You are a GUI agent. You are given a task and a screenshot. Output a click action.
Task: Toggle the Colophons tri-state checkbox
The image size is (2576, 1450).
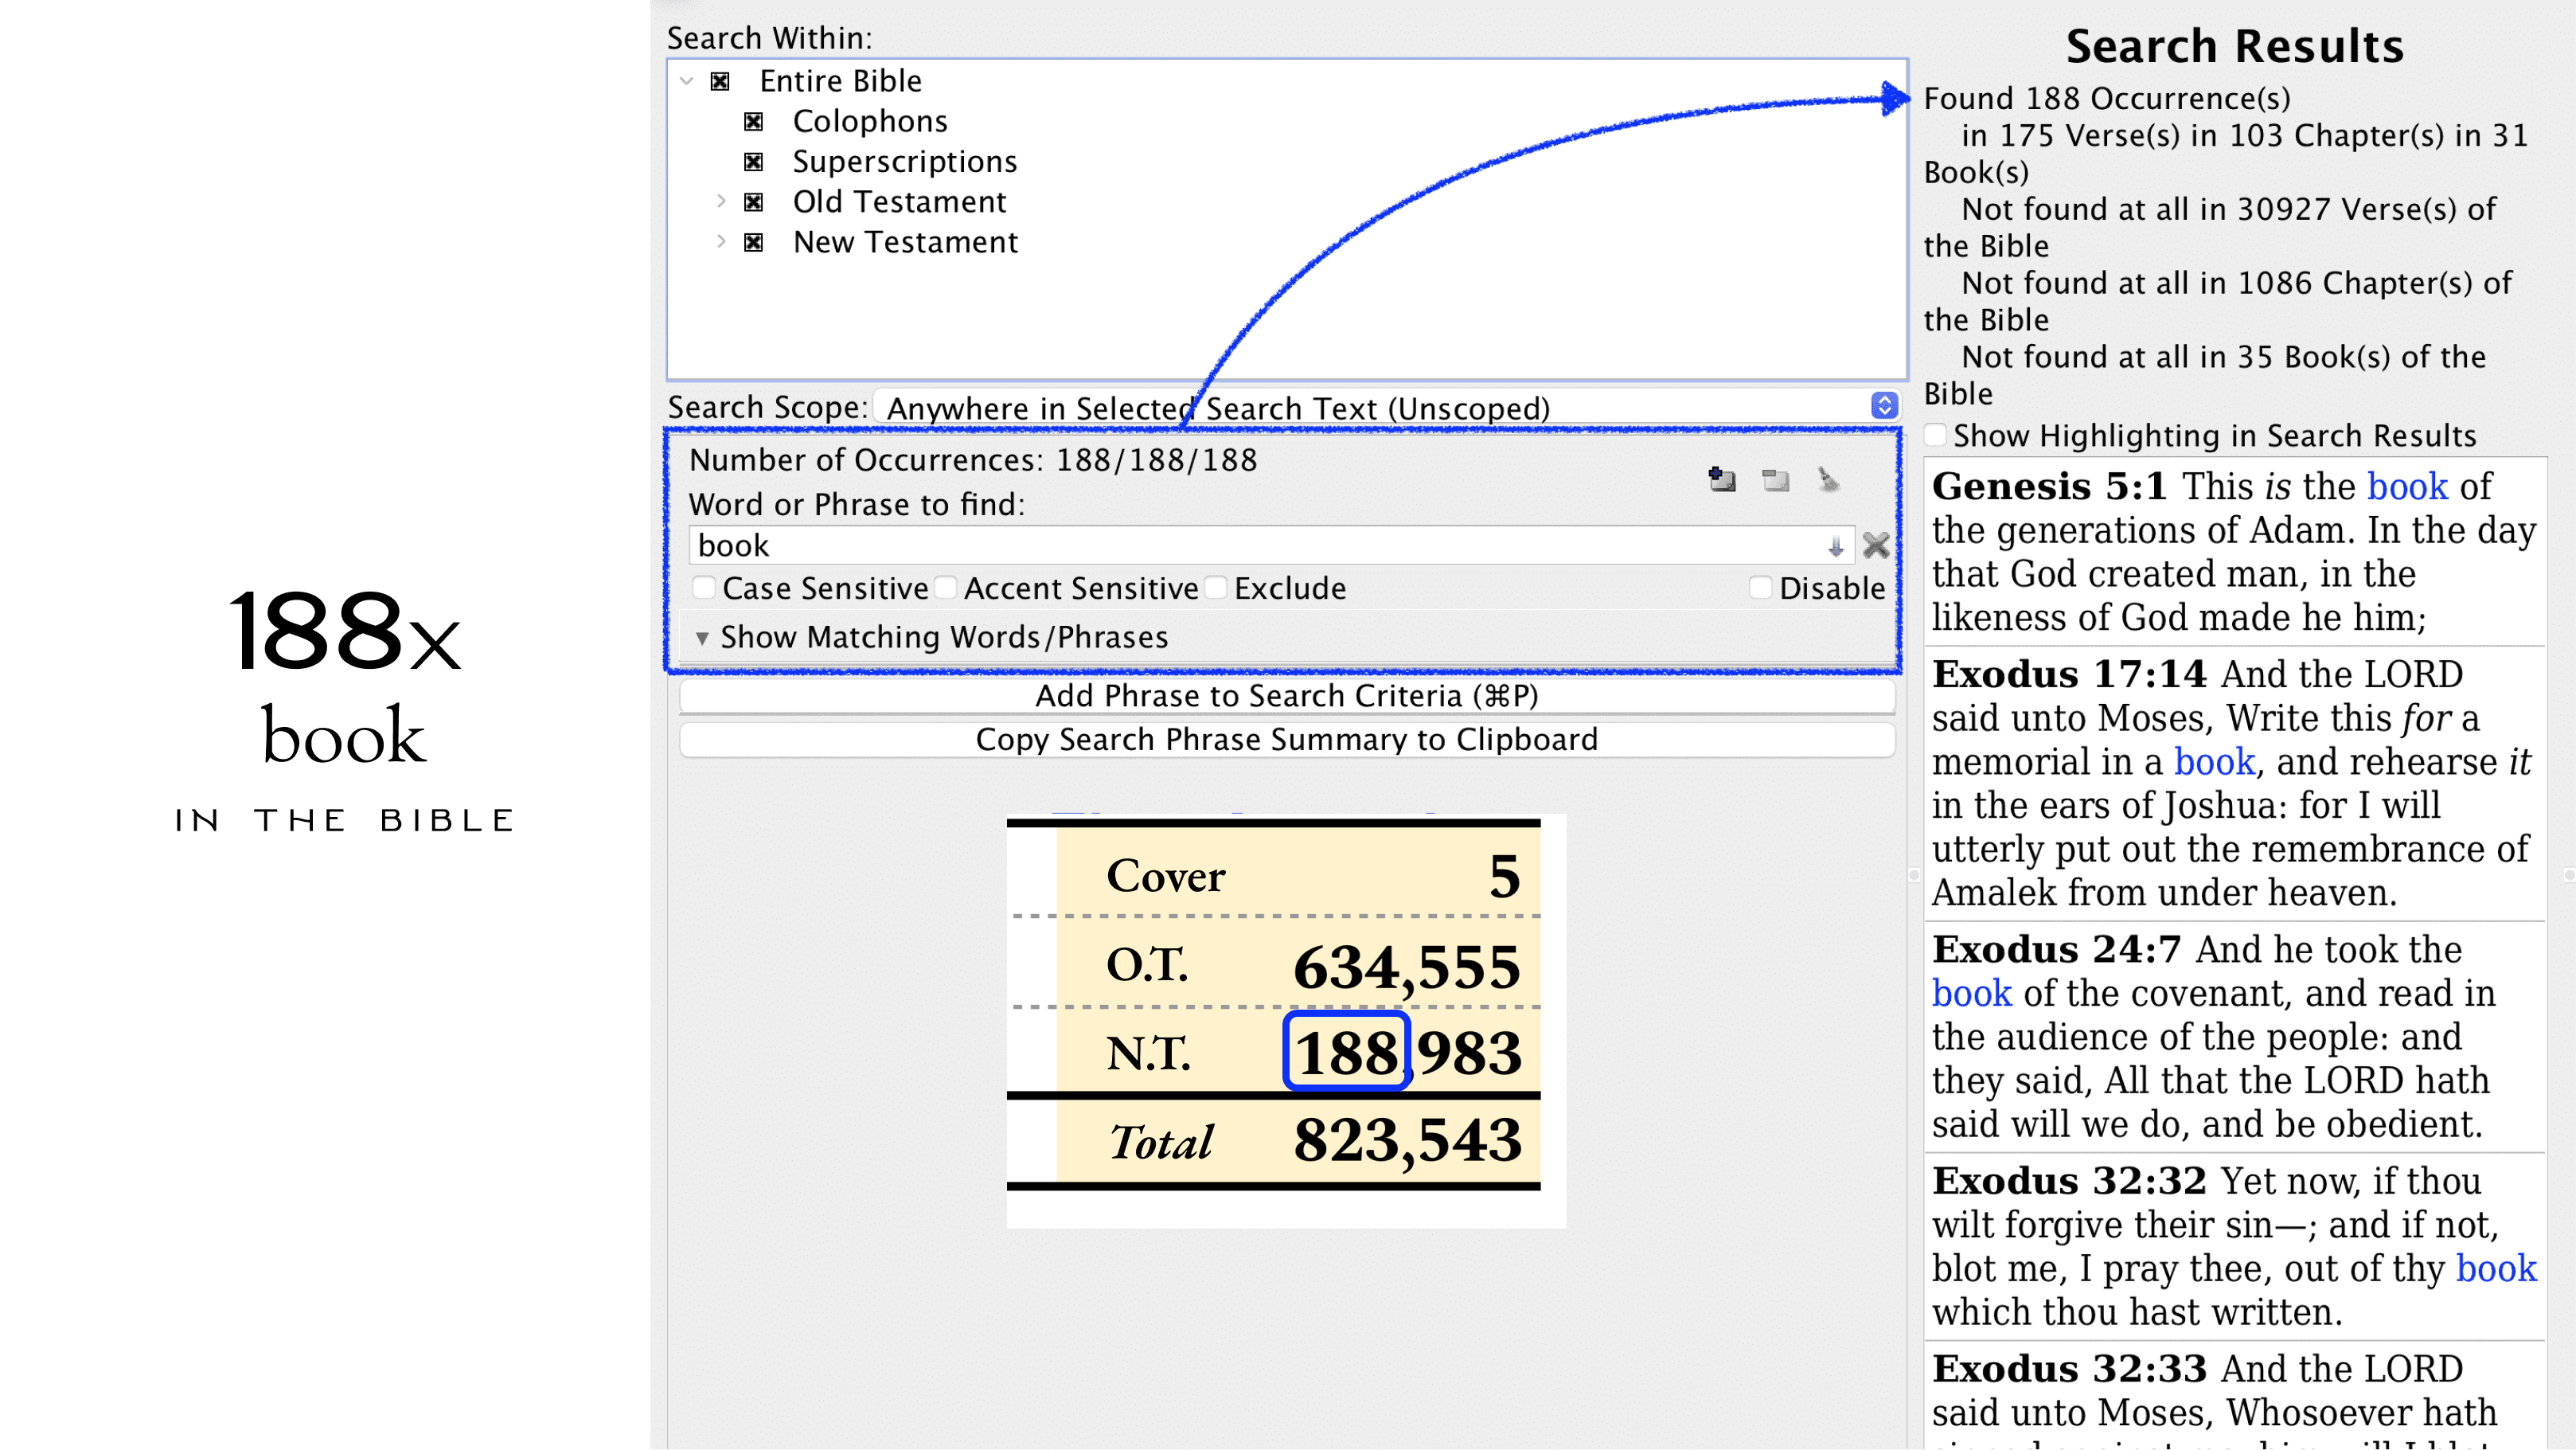coord(754,122)
